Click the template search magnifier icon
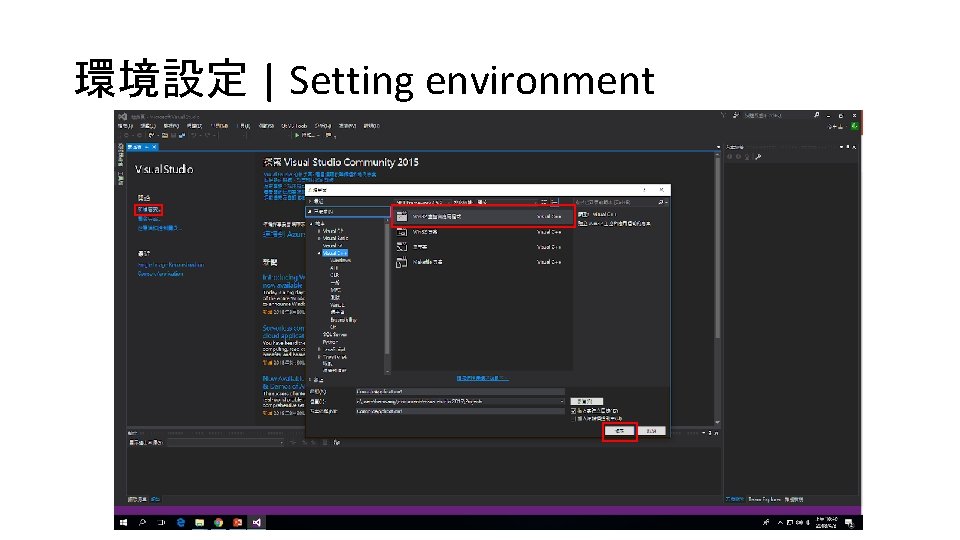The width and height of the screenshot is (960, 540). click(661, 202)
